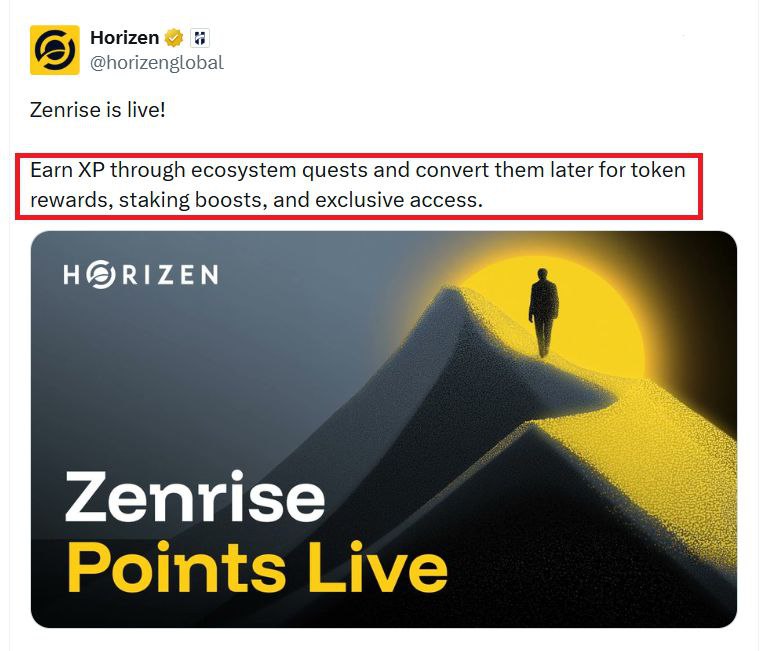Click the silhouetted walking figure in banner
The image size is (768, 651).
click(x=543, y=312)
